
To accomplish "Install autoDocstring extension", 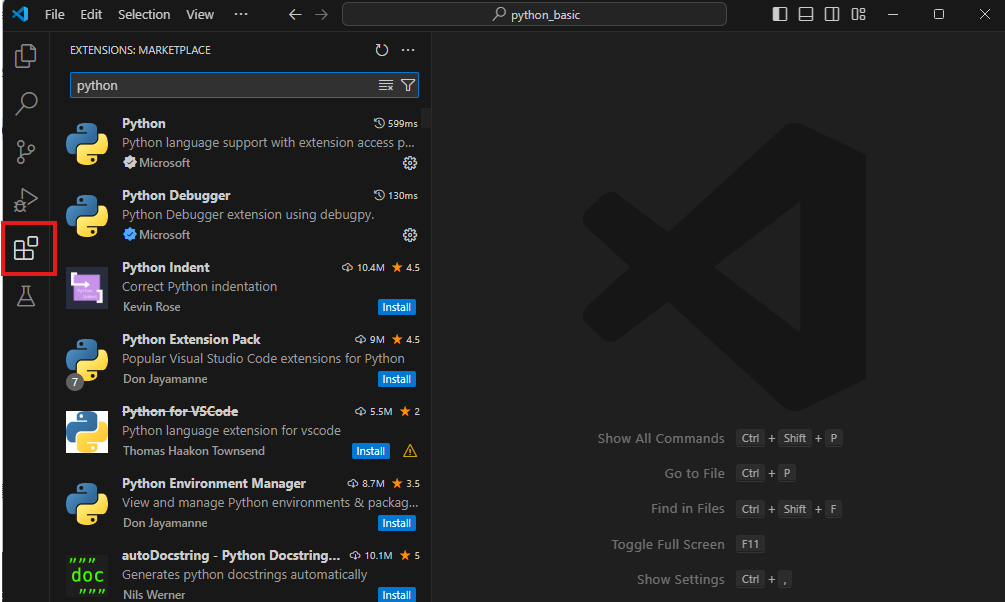I will (x=397, y=595).
